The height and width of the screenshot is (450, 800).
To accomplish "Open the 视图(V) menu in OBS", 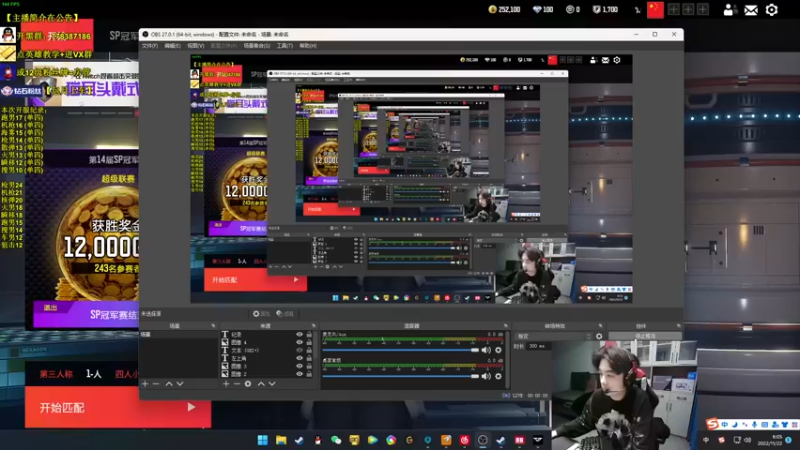I will pyautogui.click(x=196, y=46).
